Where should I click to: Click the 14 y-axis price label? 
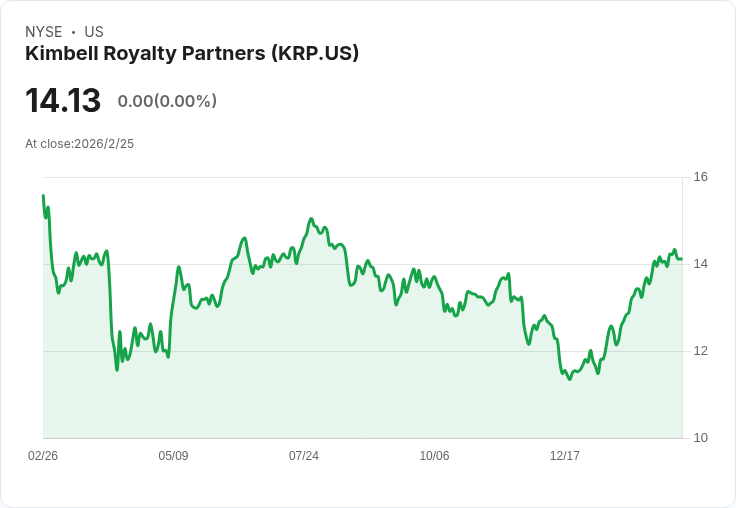[700, 264]
